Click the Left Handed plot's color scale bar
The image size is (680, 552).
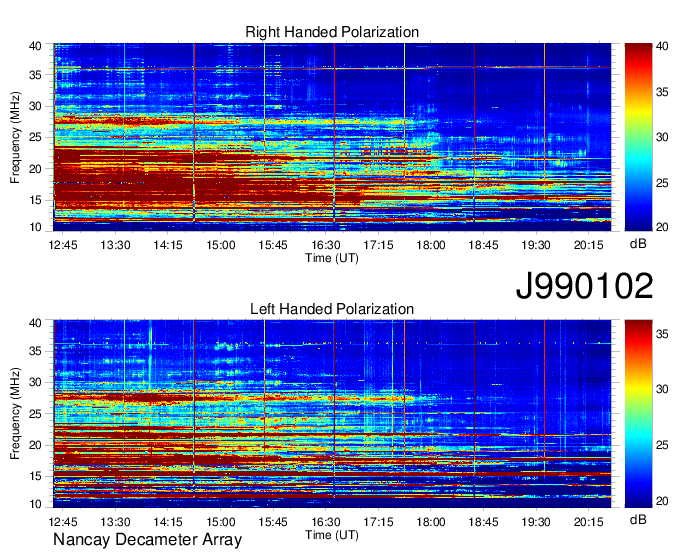click(x=638, y=414)
